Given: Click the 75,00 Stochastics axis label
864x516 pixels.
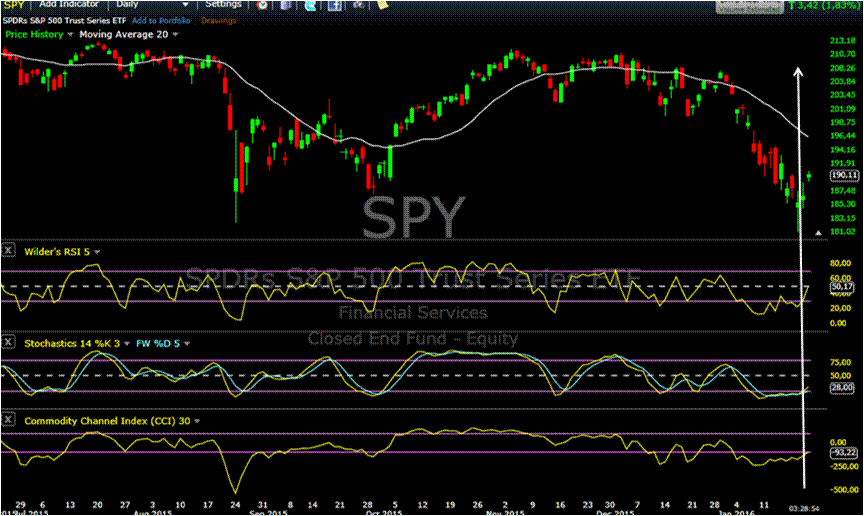Looking at the screenshot, I should [841, 362].
